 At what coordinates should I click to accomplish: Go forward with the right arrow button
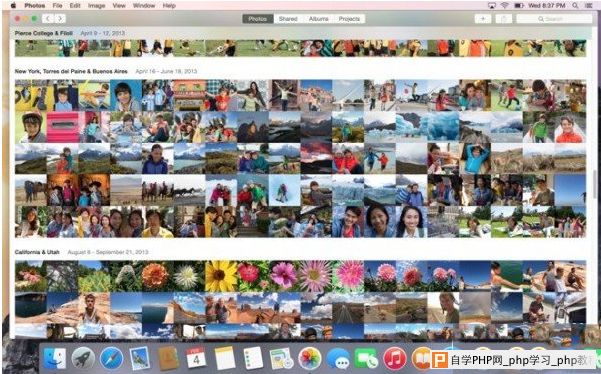pyautogui.click(x=60, y=18)
